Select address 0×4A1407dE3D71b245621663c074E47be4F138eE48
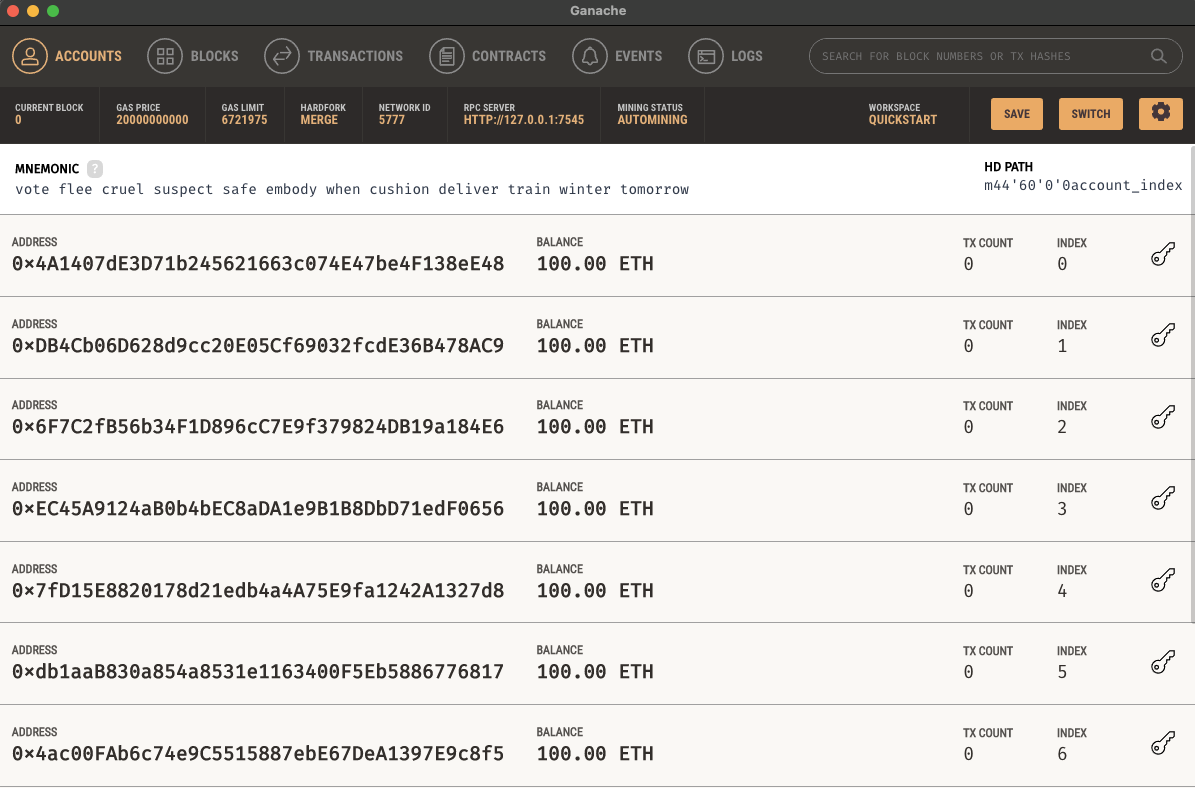Screen dimensions: 1195x788 pos(258,264)
